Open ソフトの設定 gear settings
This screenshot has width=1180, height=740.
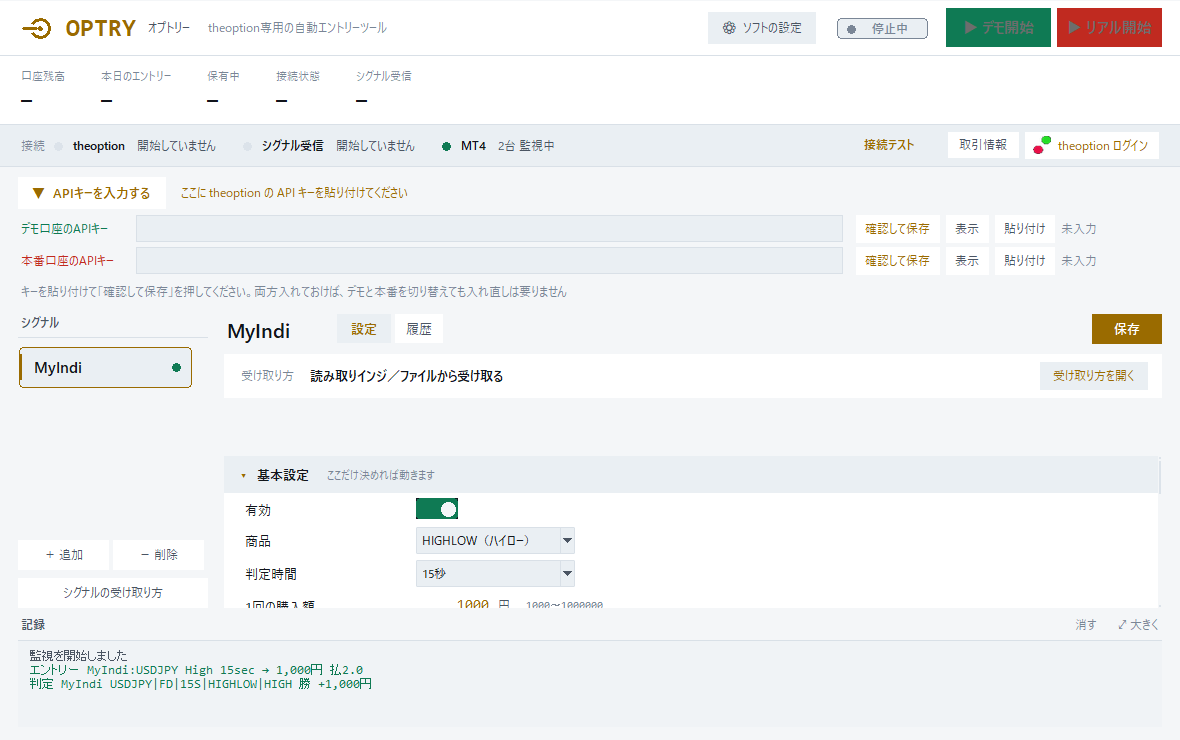[762, 28]
